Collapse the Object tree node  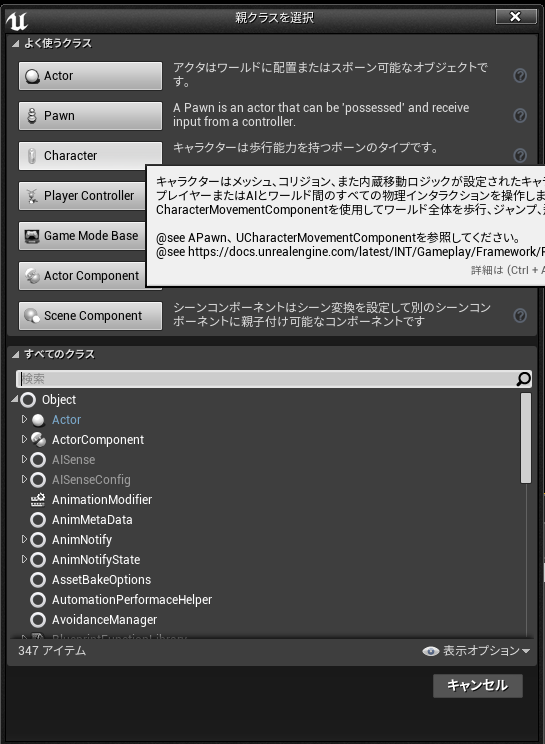tap(15, 400)
